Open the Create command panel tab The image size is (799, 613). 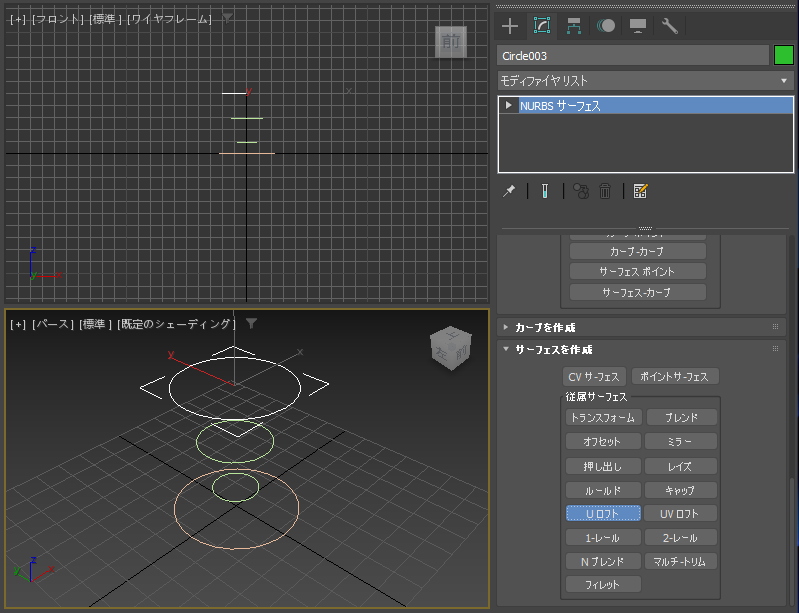click(x=510, y=26)
